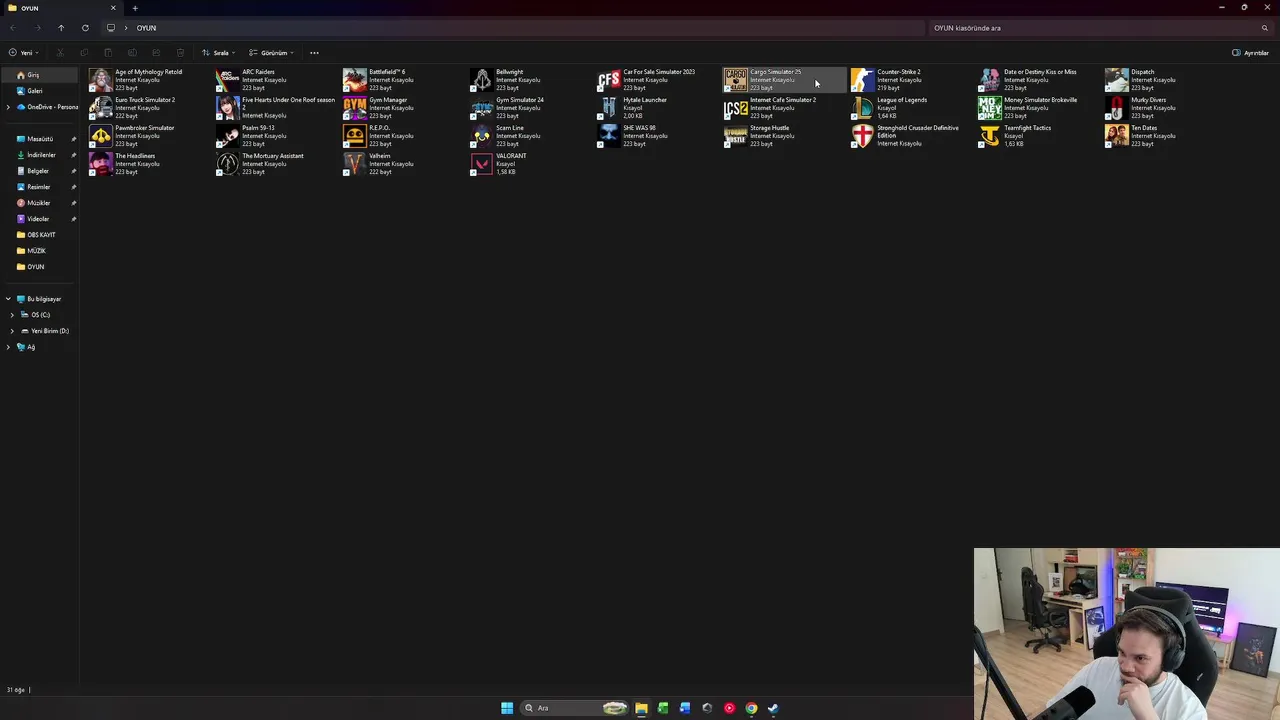
Task: Go to Giriş in the sidebar
Action: pos(40,75)
